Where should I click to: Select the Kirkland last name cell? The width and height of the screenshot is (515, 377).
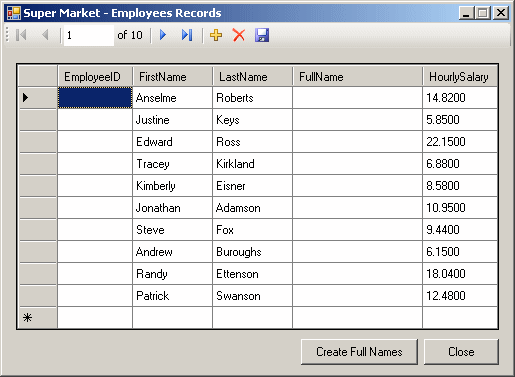tap(253, 164)
